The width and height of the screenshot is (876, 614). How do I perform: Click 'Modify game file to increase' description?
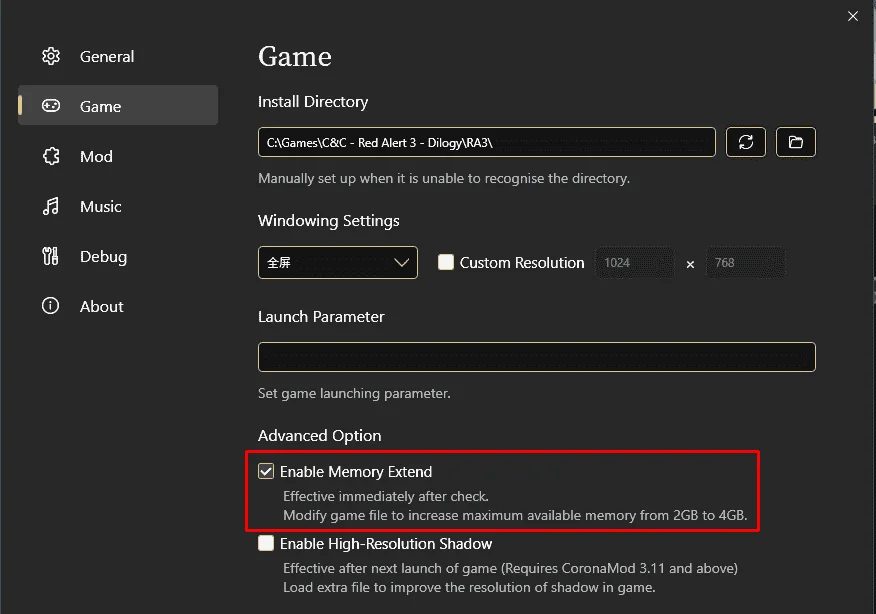click(515, 515)
